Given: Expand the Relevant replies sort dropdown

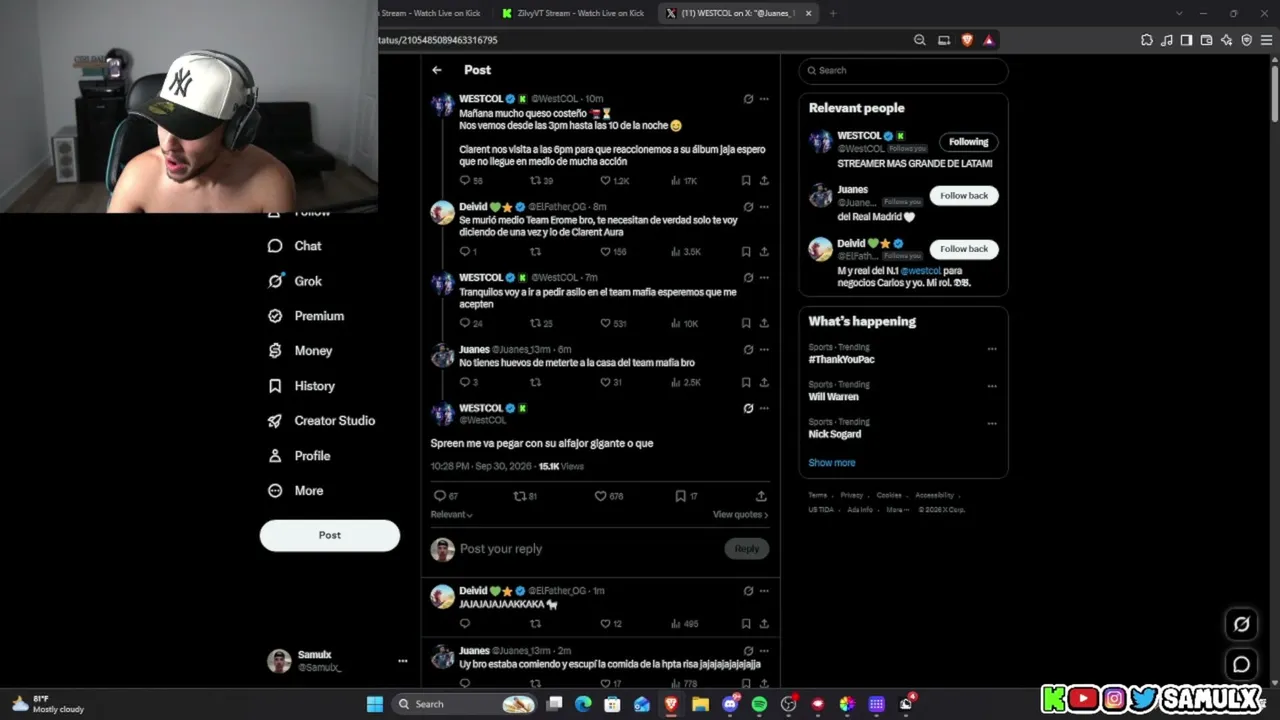Looking at the screenshot, I should 451,514.
